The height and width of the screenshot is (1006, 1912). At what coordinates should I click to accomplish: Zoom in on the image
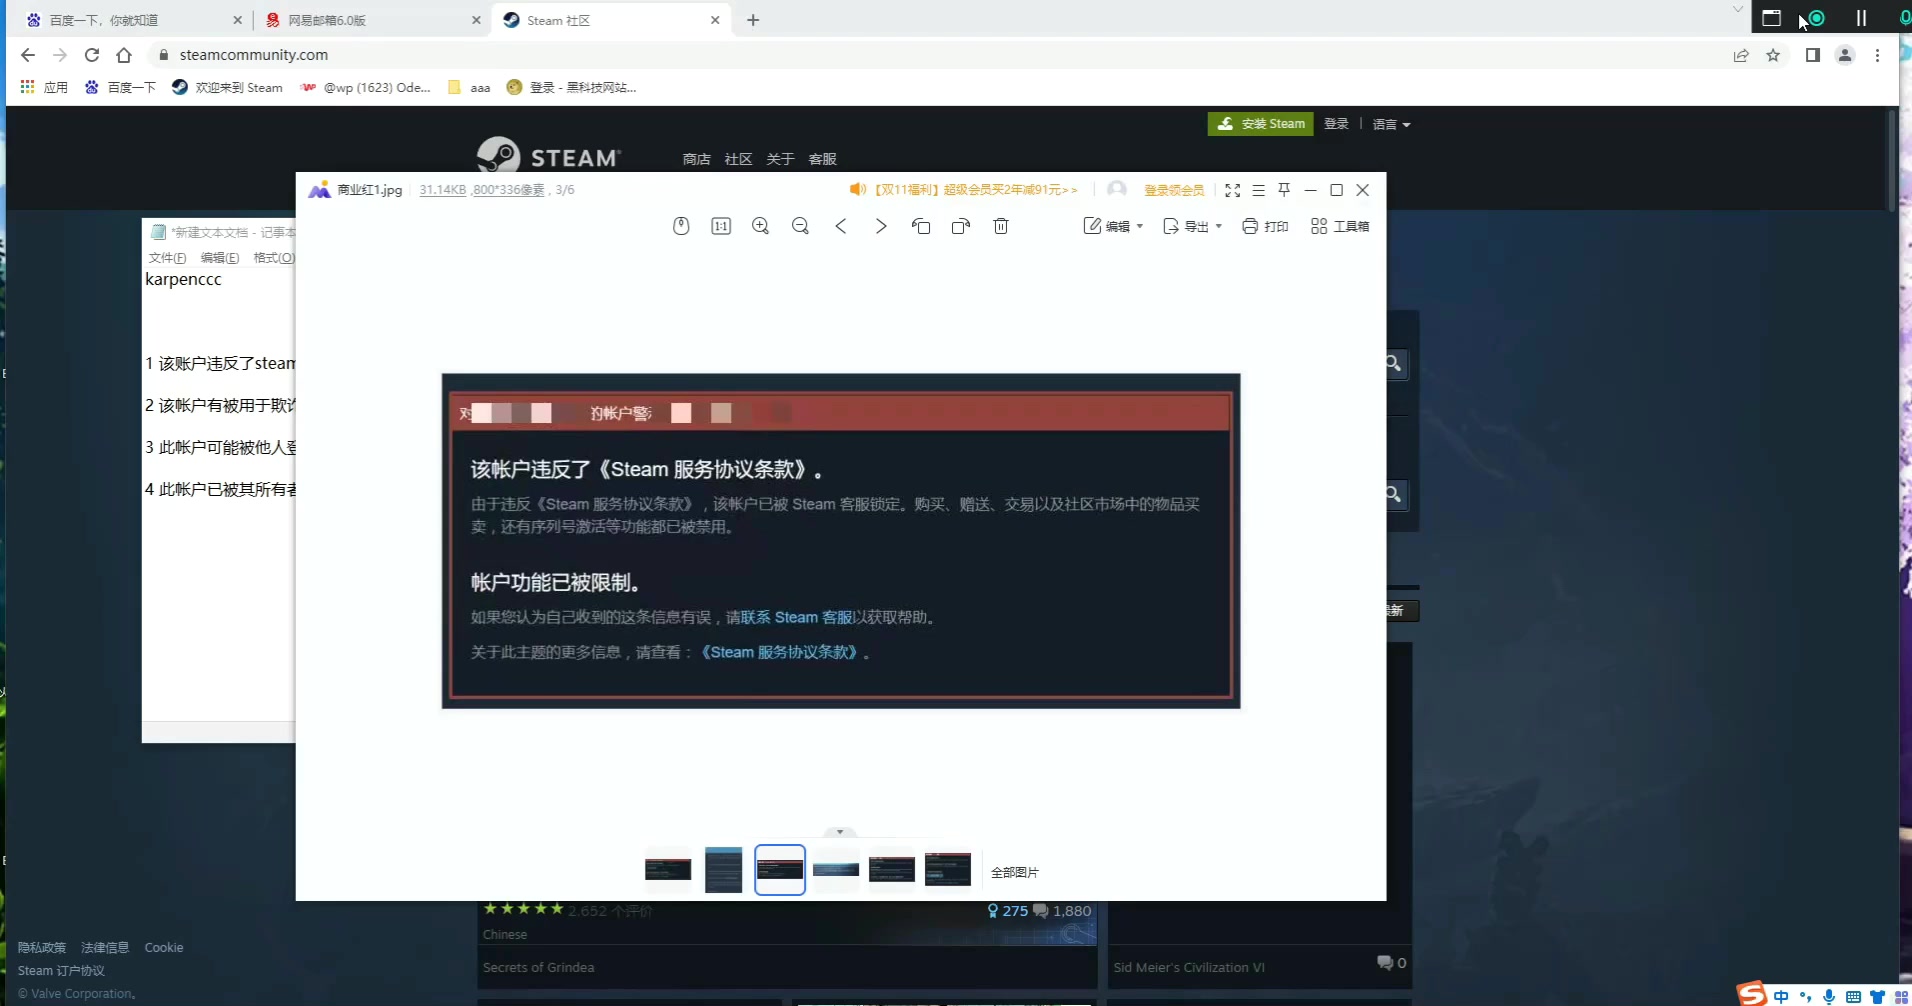760,226
